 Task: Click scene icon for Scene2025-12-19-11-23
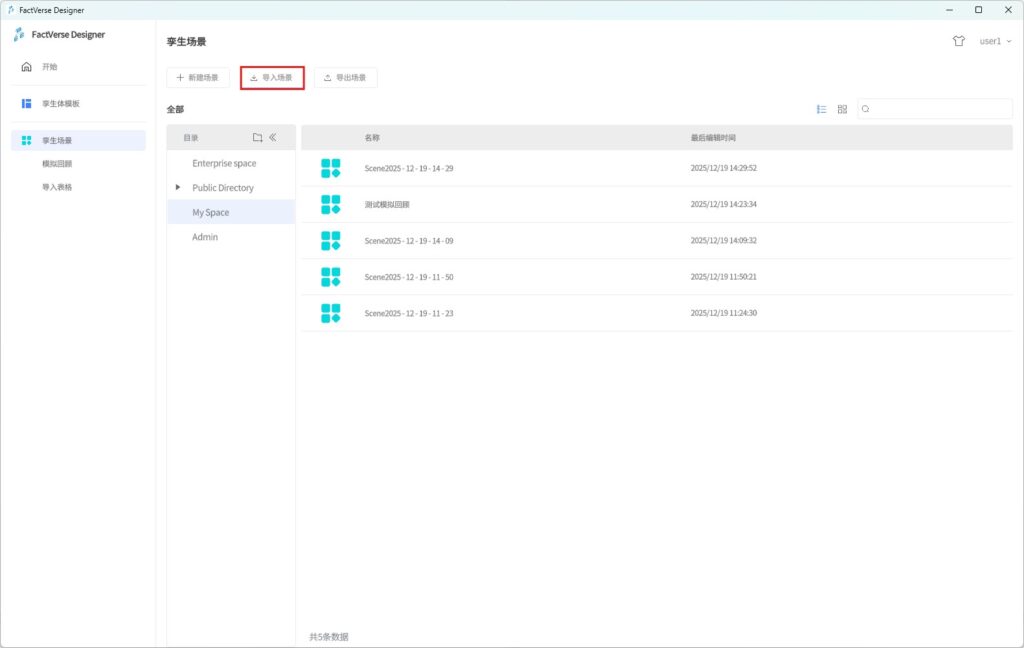pos(331,313)
